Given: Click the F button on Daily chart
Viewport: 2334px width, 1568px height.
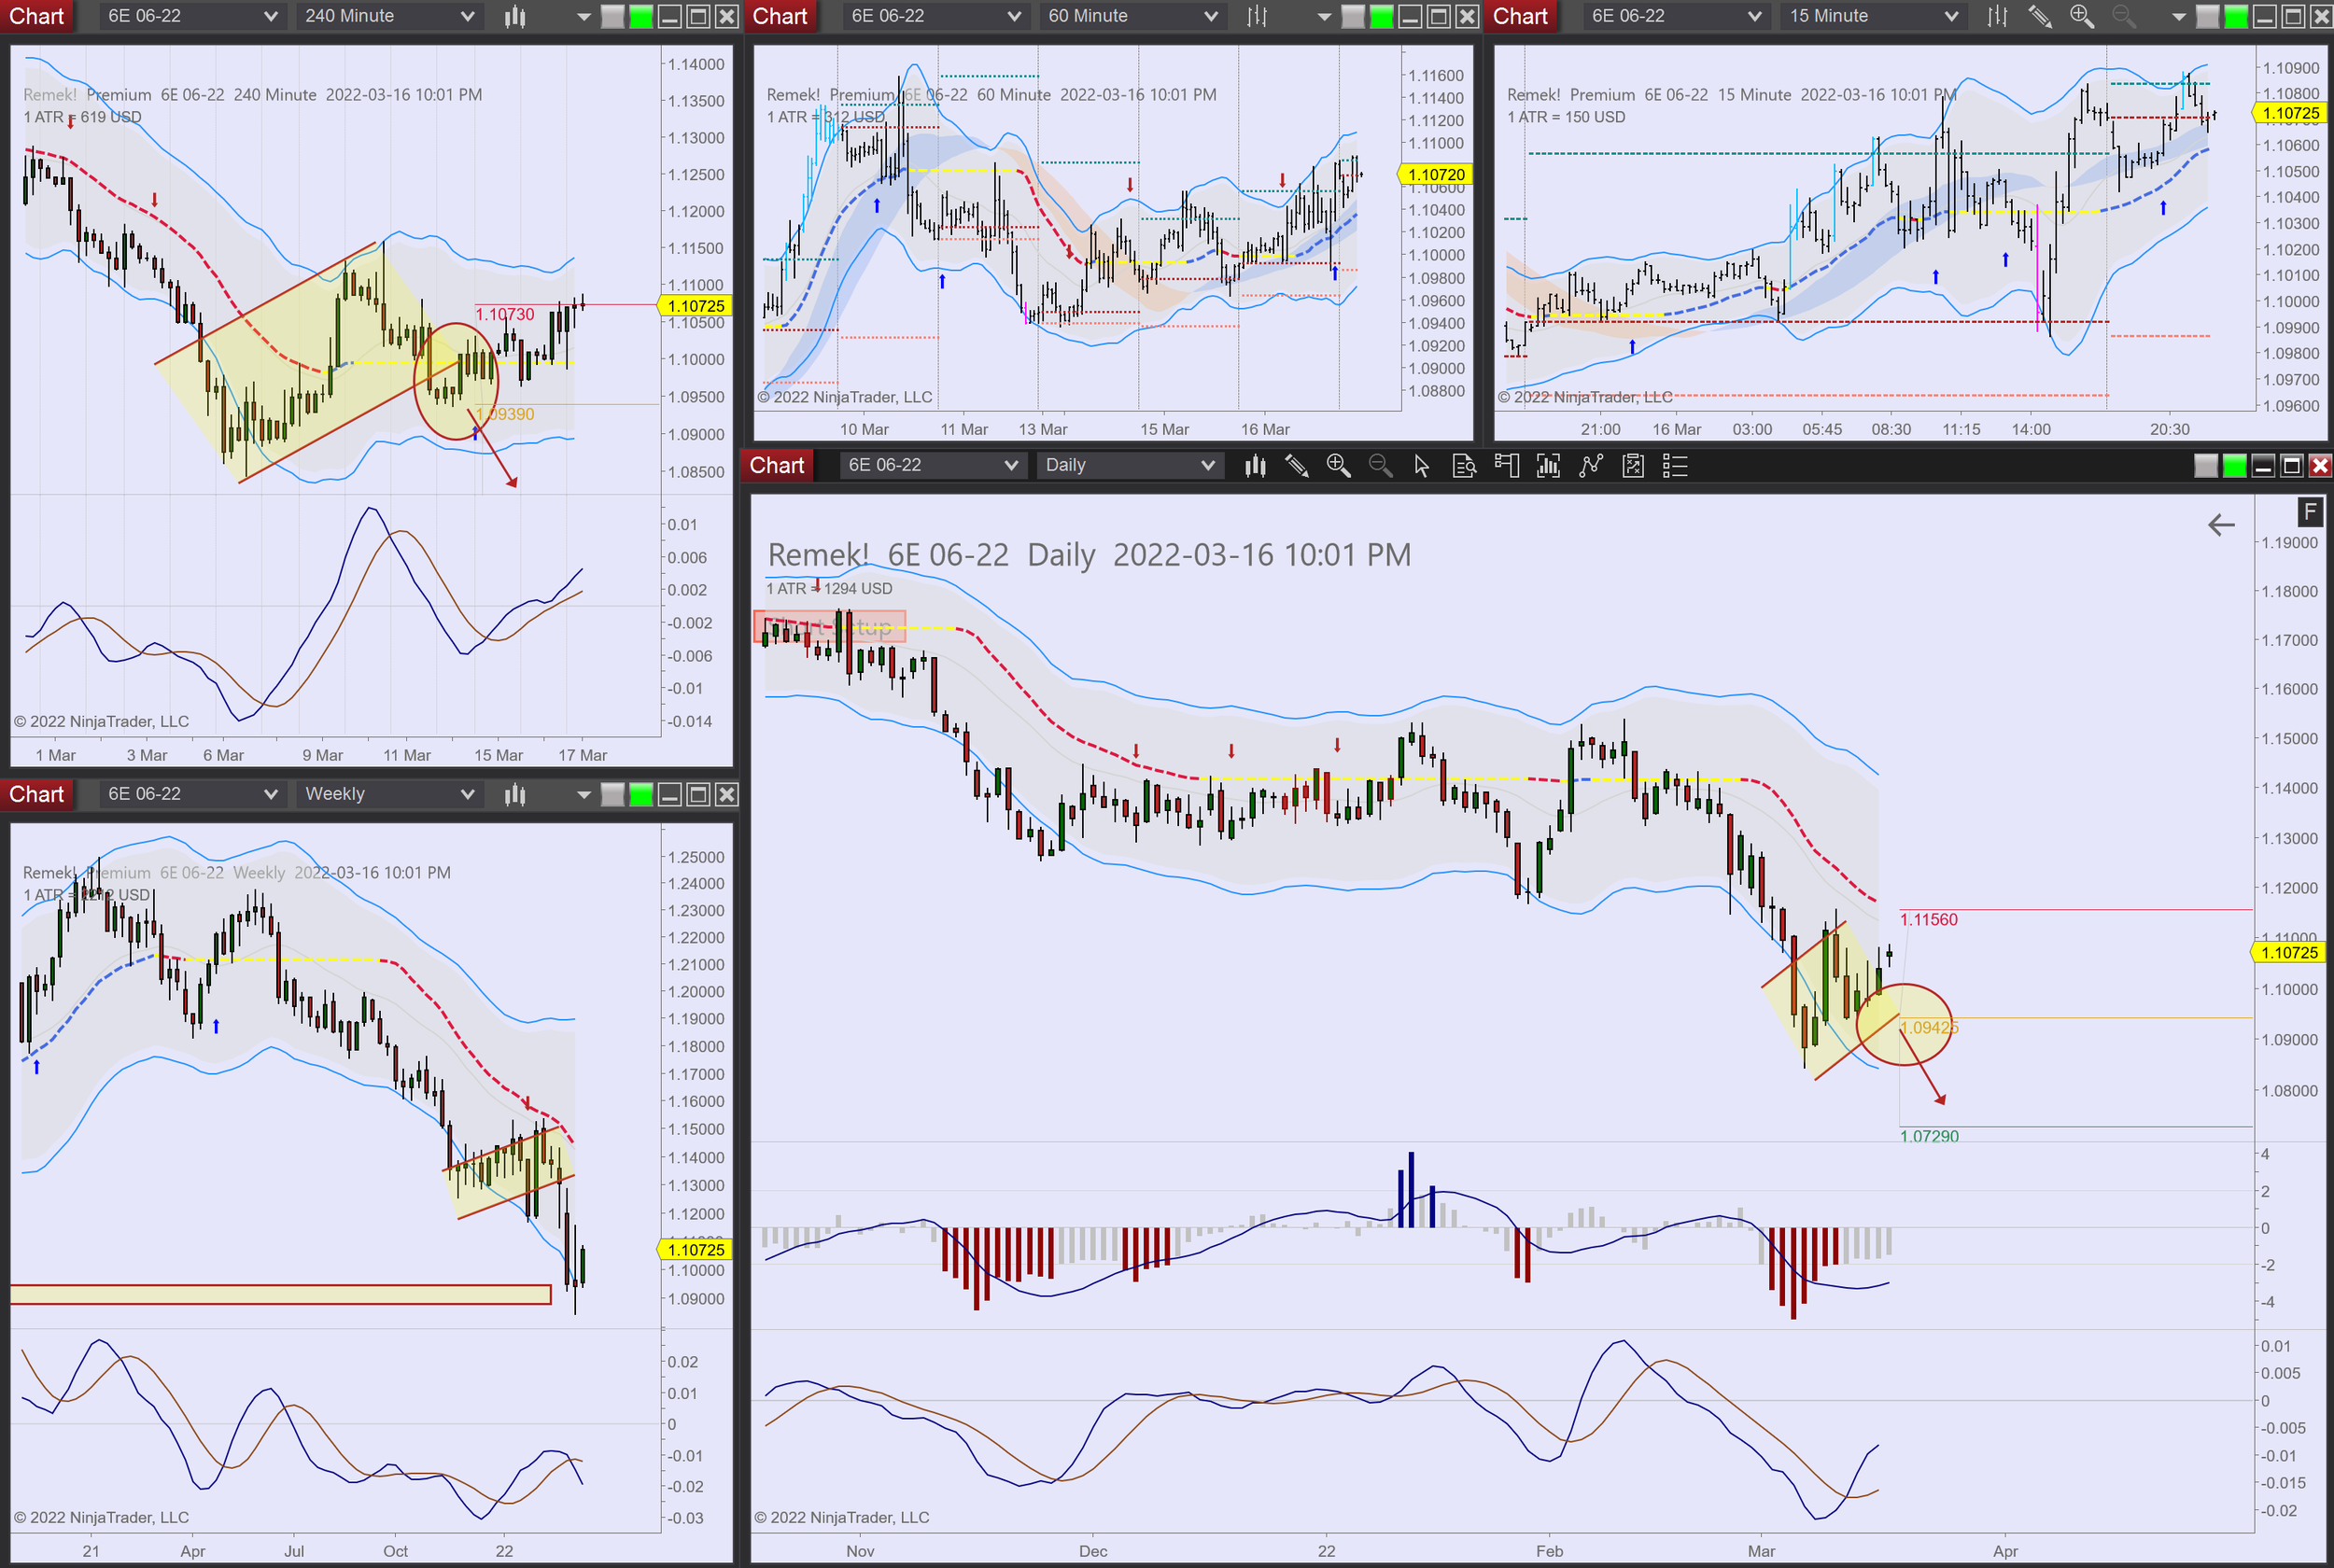Looking at the screenshot, I should click(x=2309, y=512).
